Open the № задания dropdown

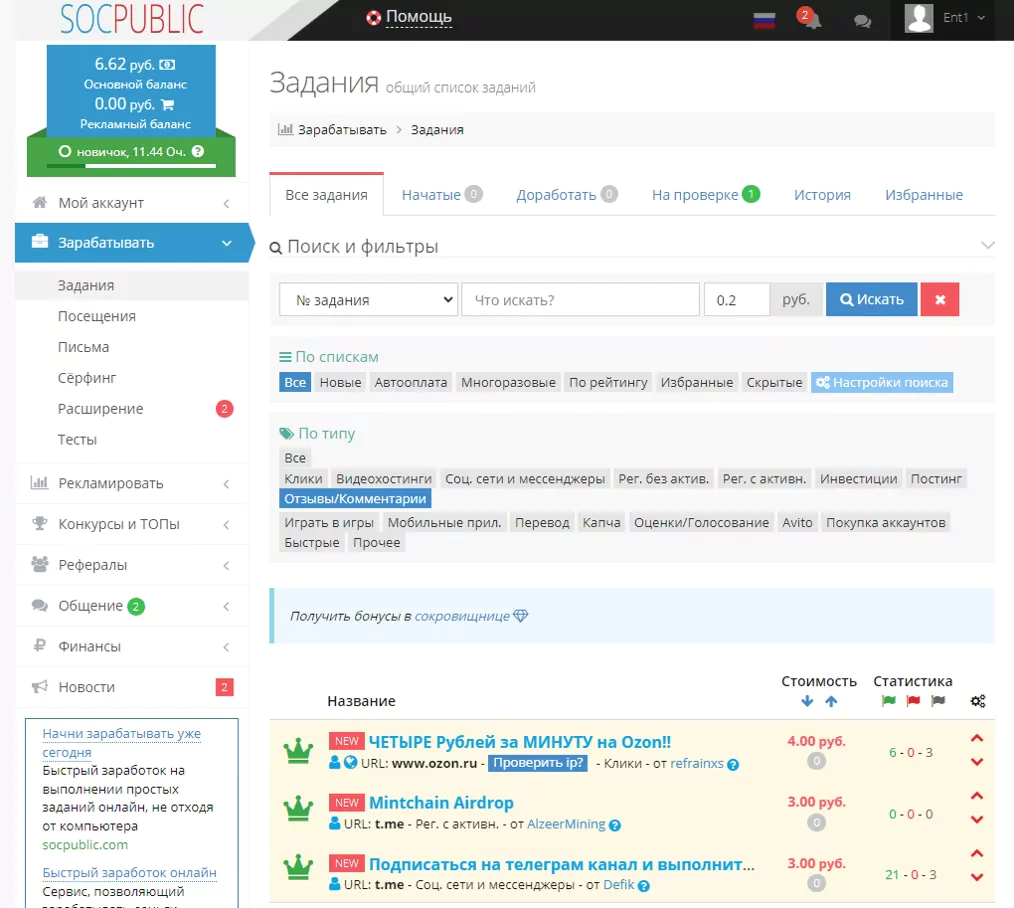point(369,299)
